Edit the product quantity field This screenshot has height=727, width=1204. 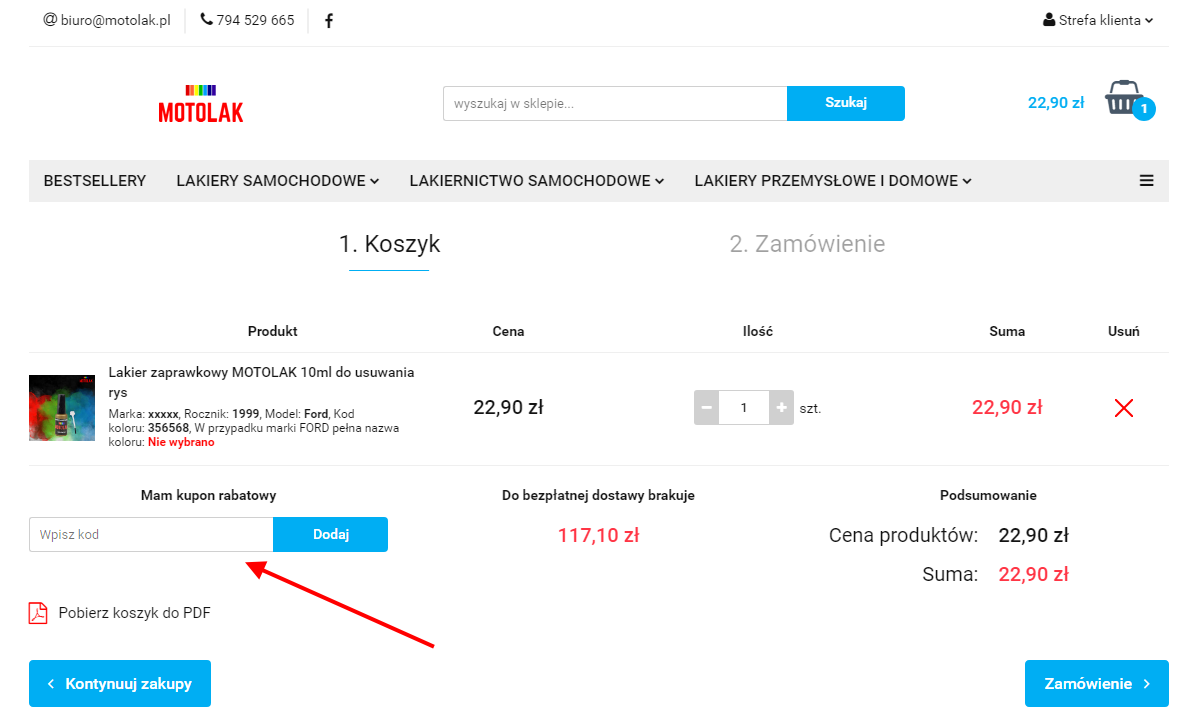coord(744,408)
